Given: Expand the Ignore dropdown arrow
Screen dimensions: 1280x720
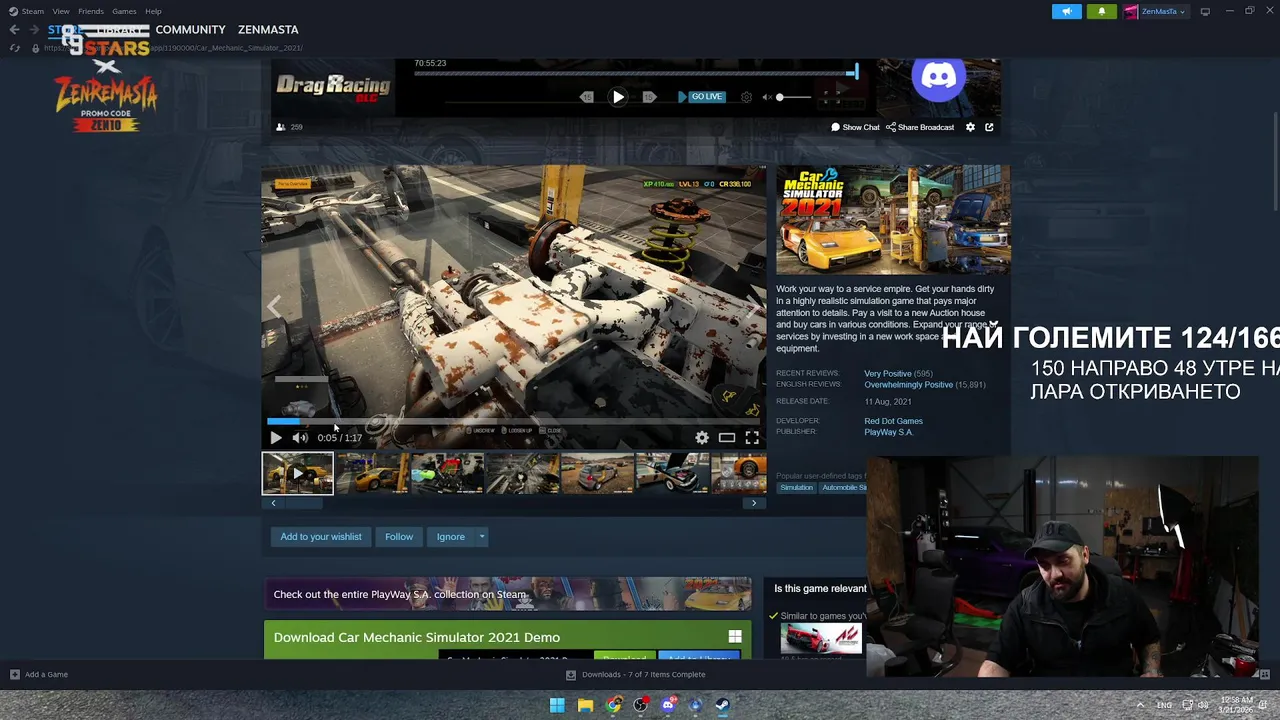Looking at the screenshot, I should (x=482, y=537).
